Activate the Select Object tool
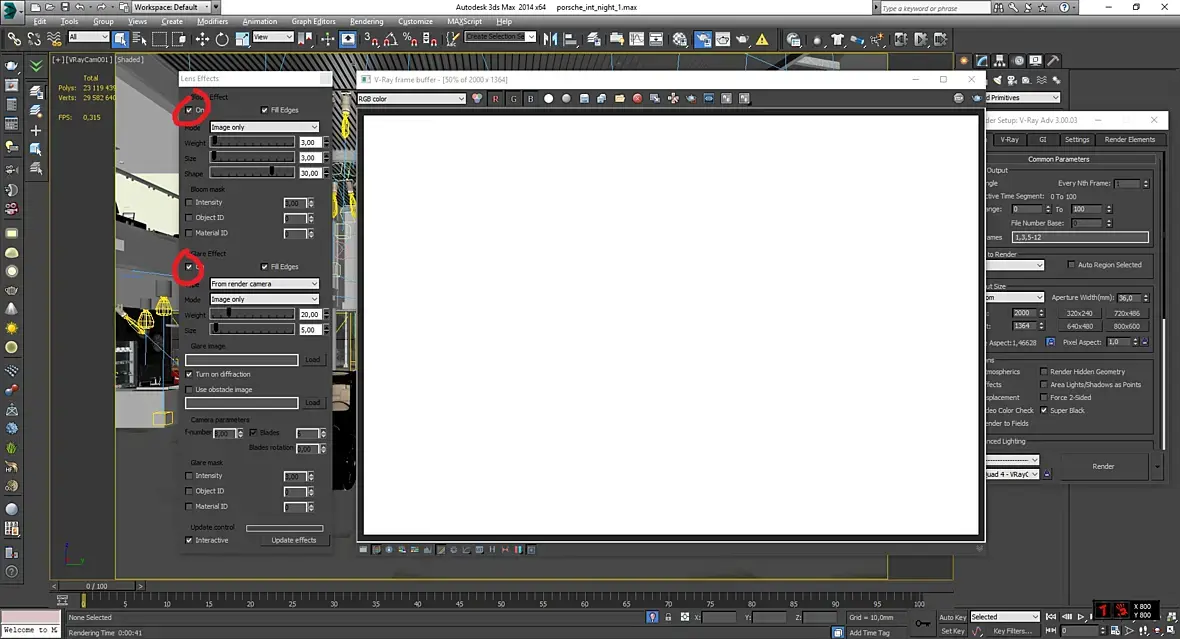Viewport: 1180px width, 639px height. pyautogui.click(x=120, y=39)
